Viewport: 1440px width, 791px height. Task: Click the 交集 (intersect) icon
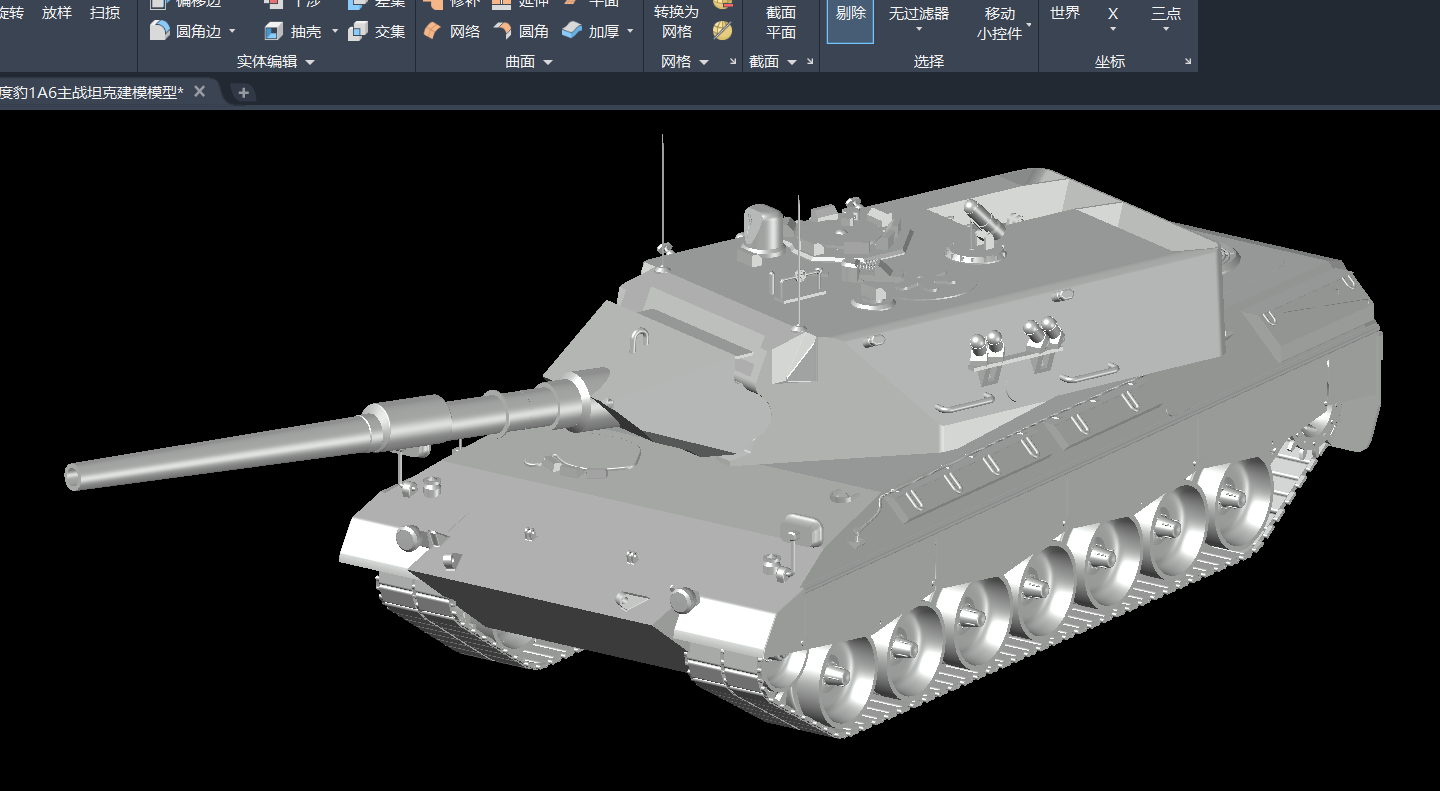click(x=358, y=31)
